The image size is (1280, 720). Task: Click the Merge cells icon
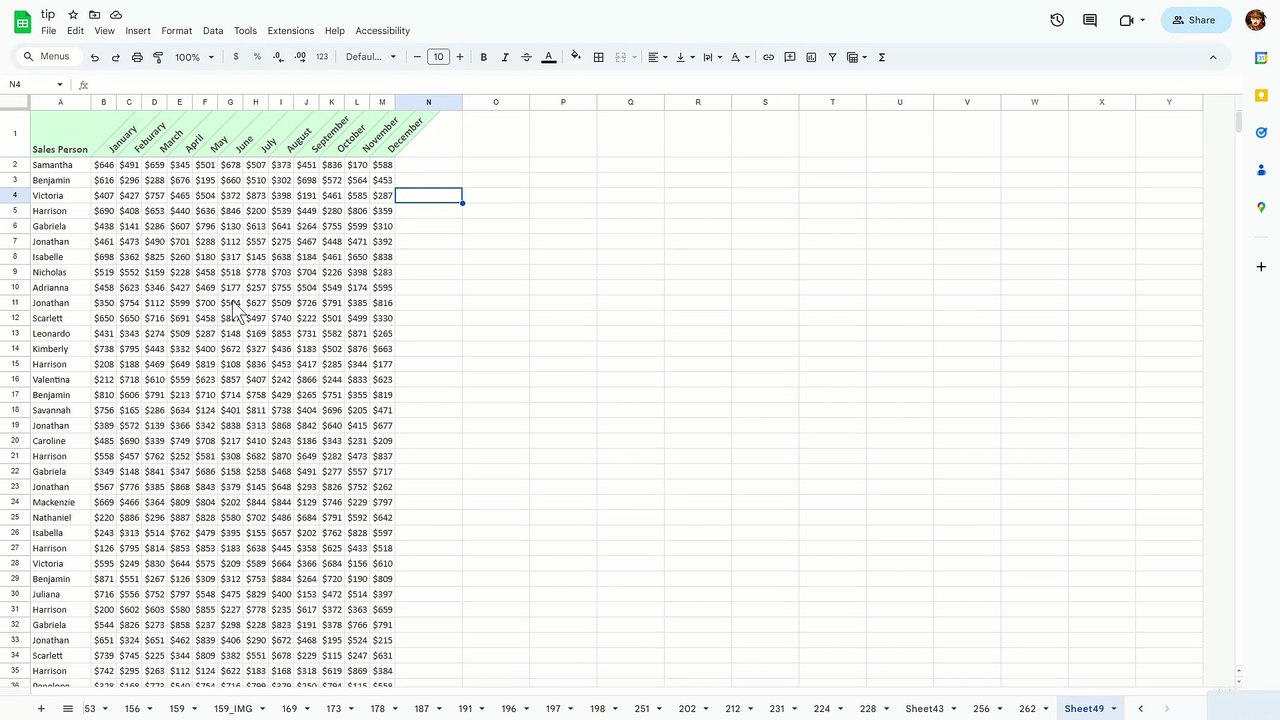[x=620, y=57]
